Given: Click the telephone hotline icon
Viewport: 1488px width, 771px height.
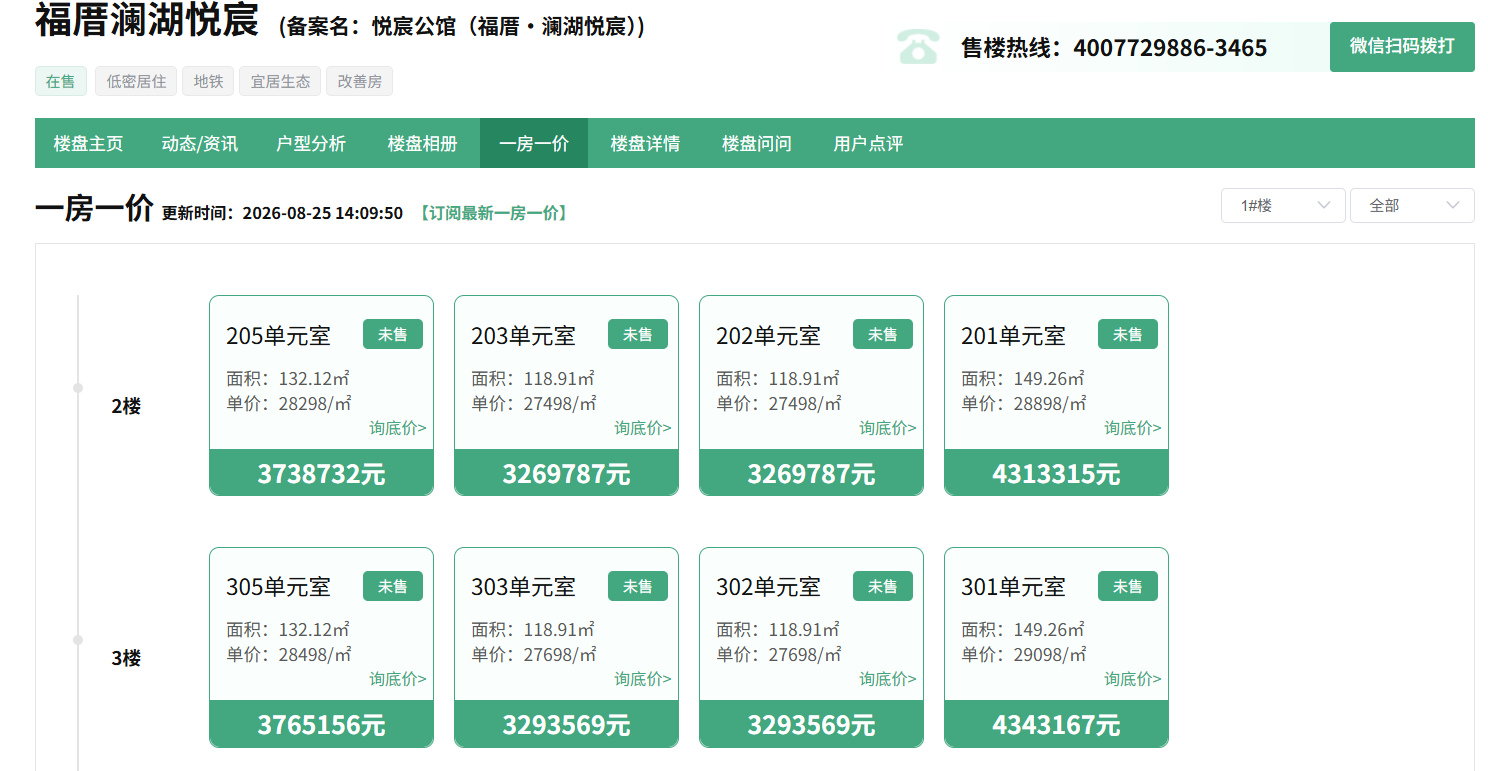Looking at the screenshot, I should pos(918,47).
